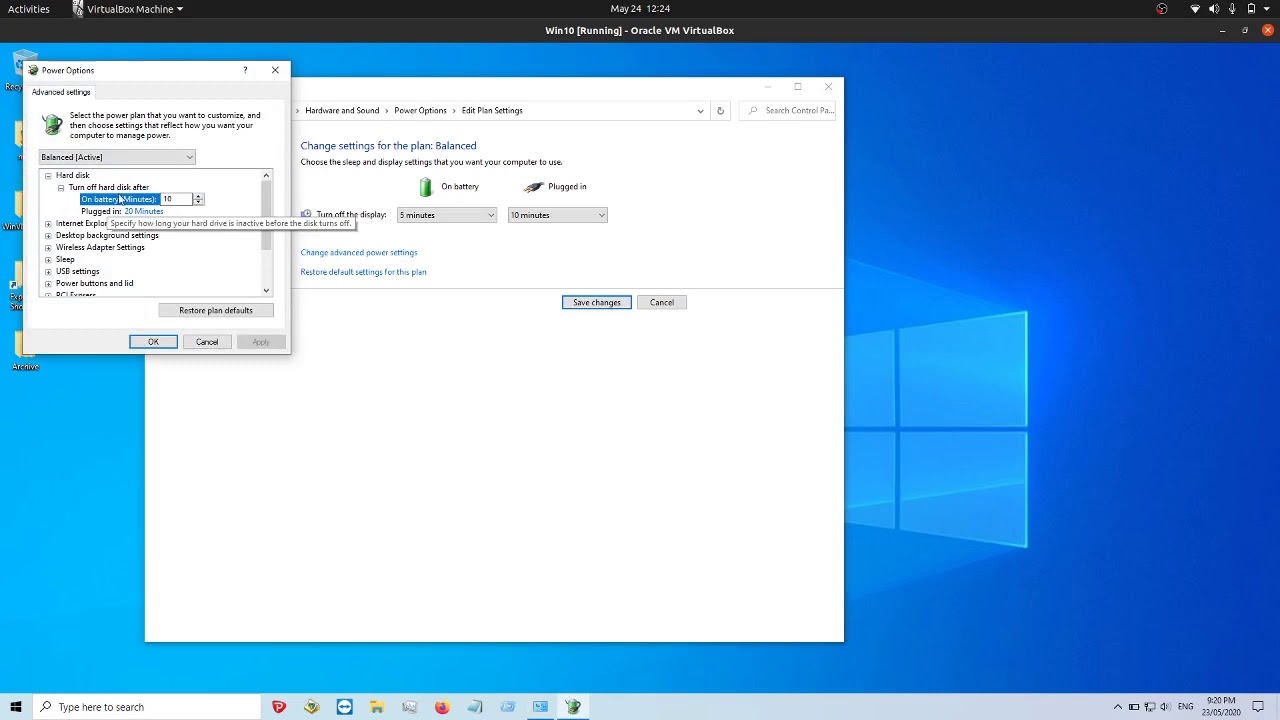Click the Control Panel taskbar icon
The height and width of the screenshot is (720, 1280).
click(x=540, y=707)
